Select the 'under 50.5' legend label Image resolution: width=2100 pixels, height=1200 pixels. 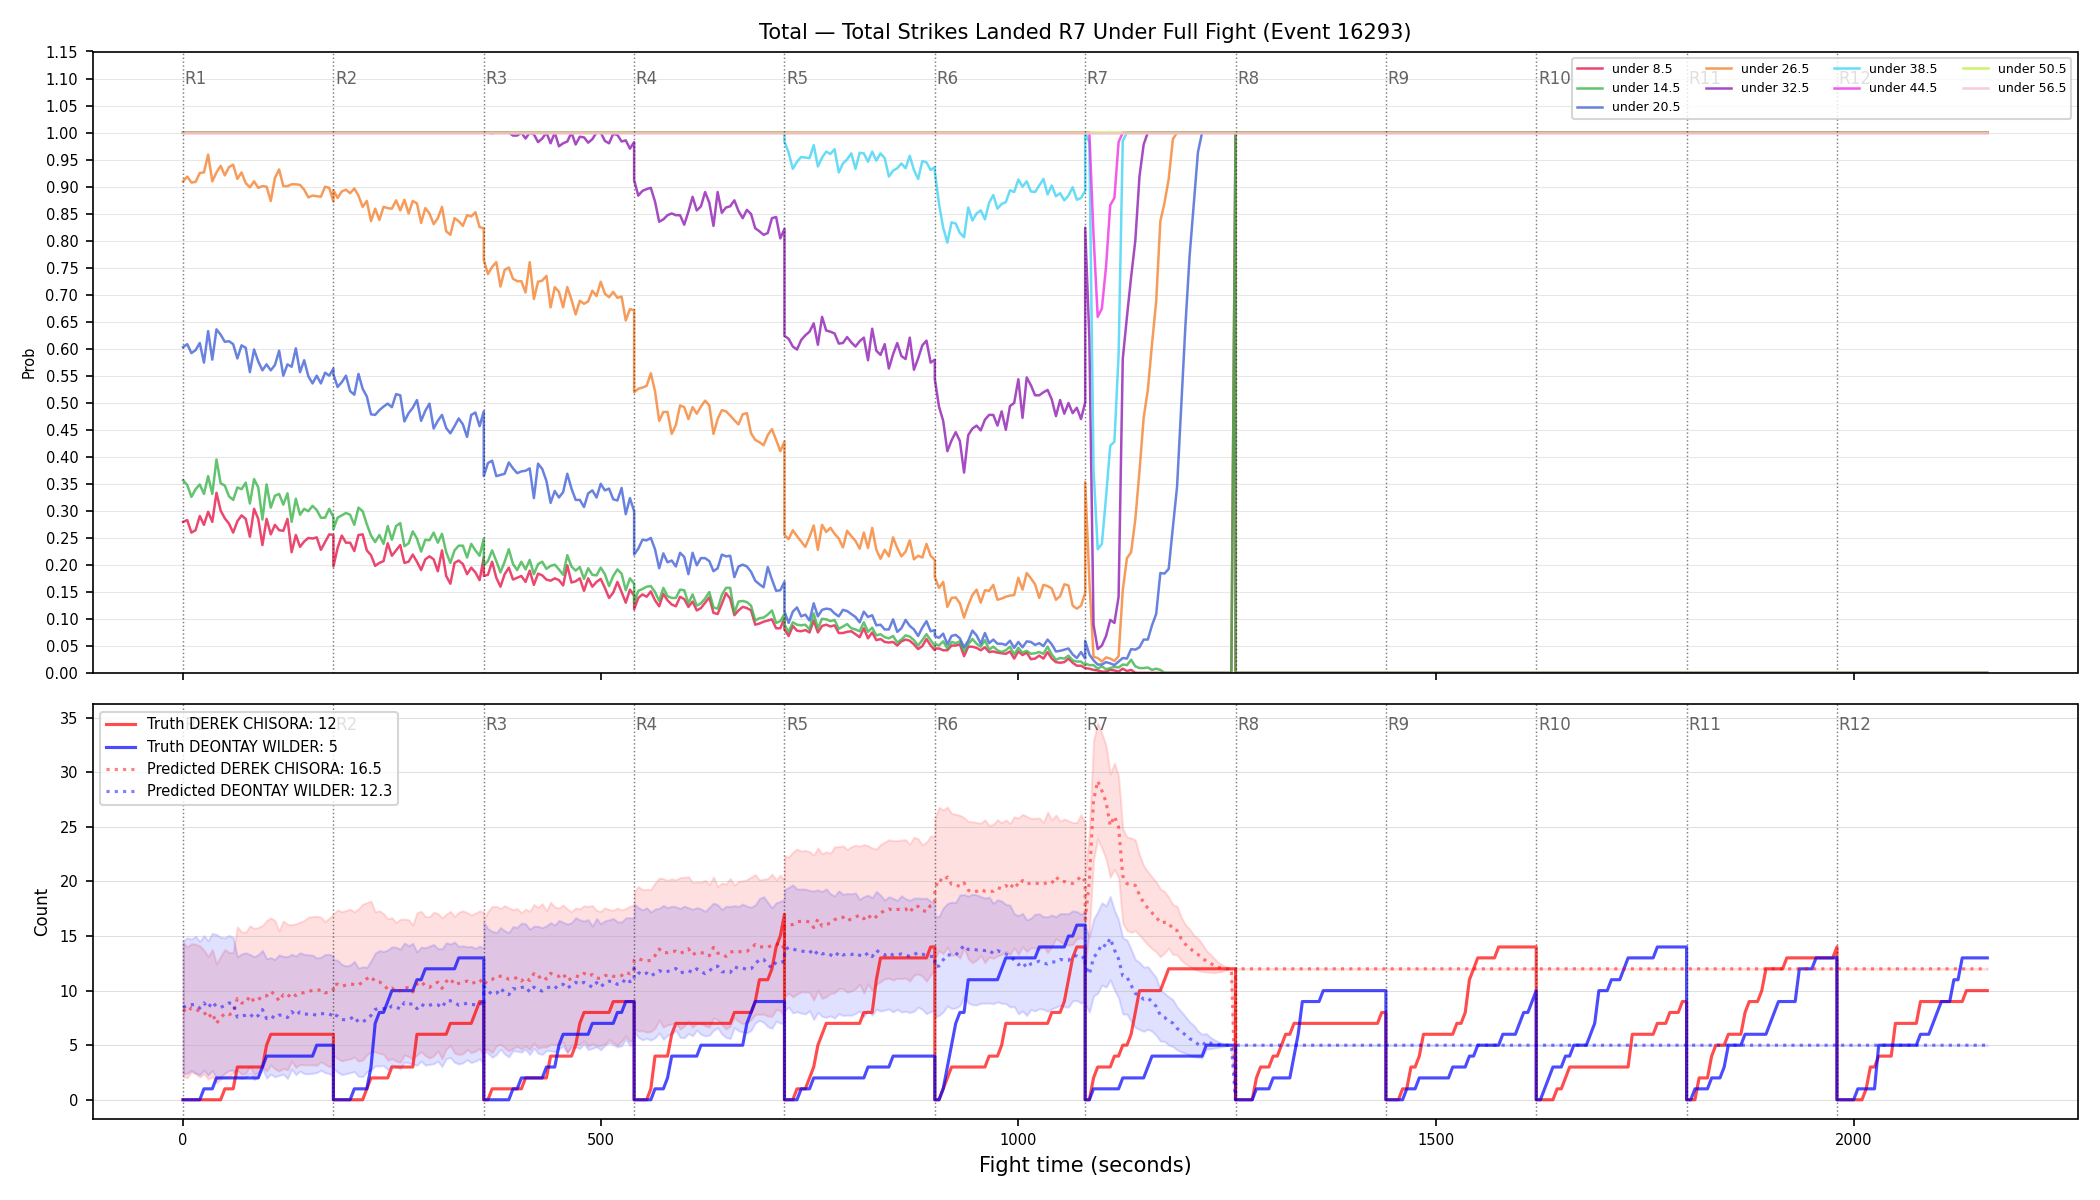tap(2031, 69)
